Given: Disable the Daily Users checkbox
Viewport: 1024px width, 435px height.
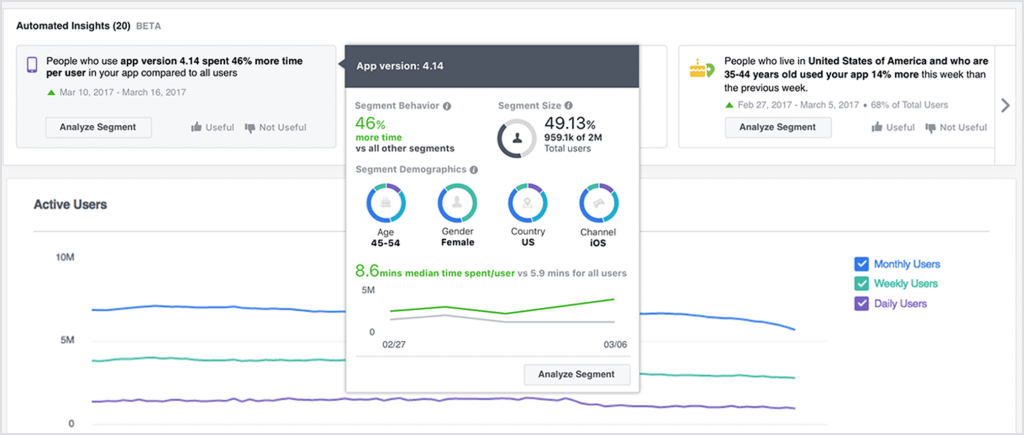Looking at the screenshot, I should coord(861,304).
